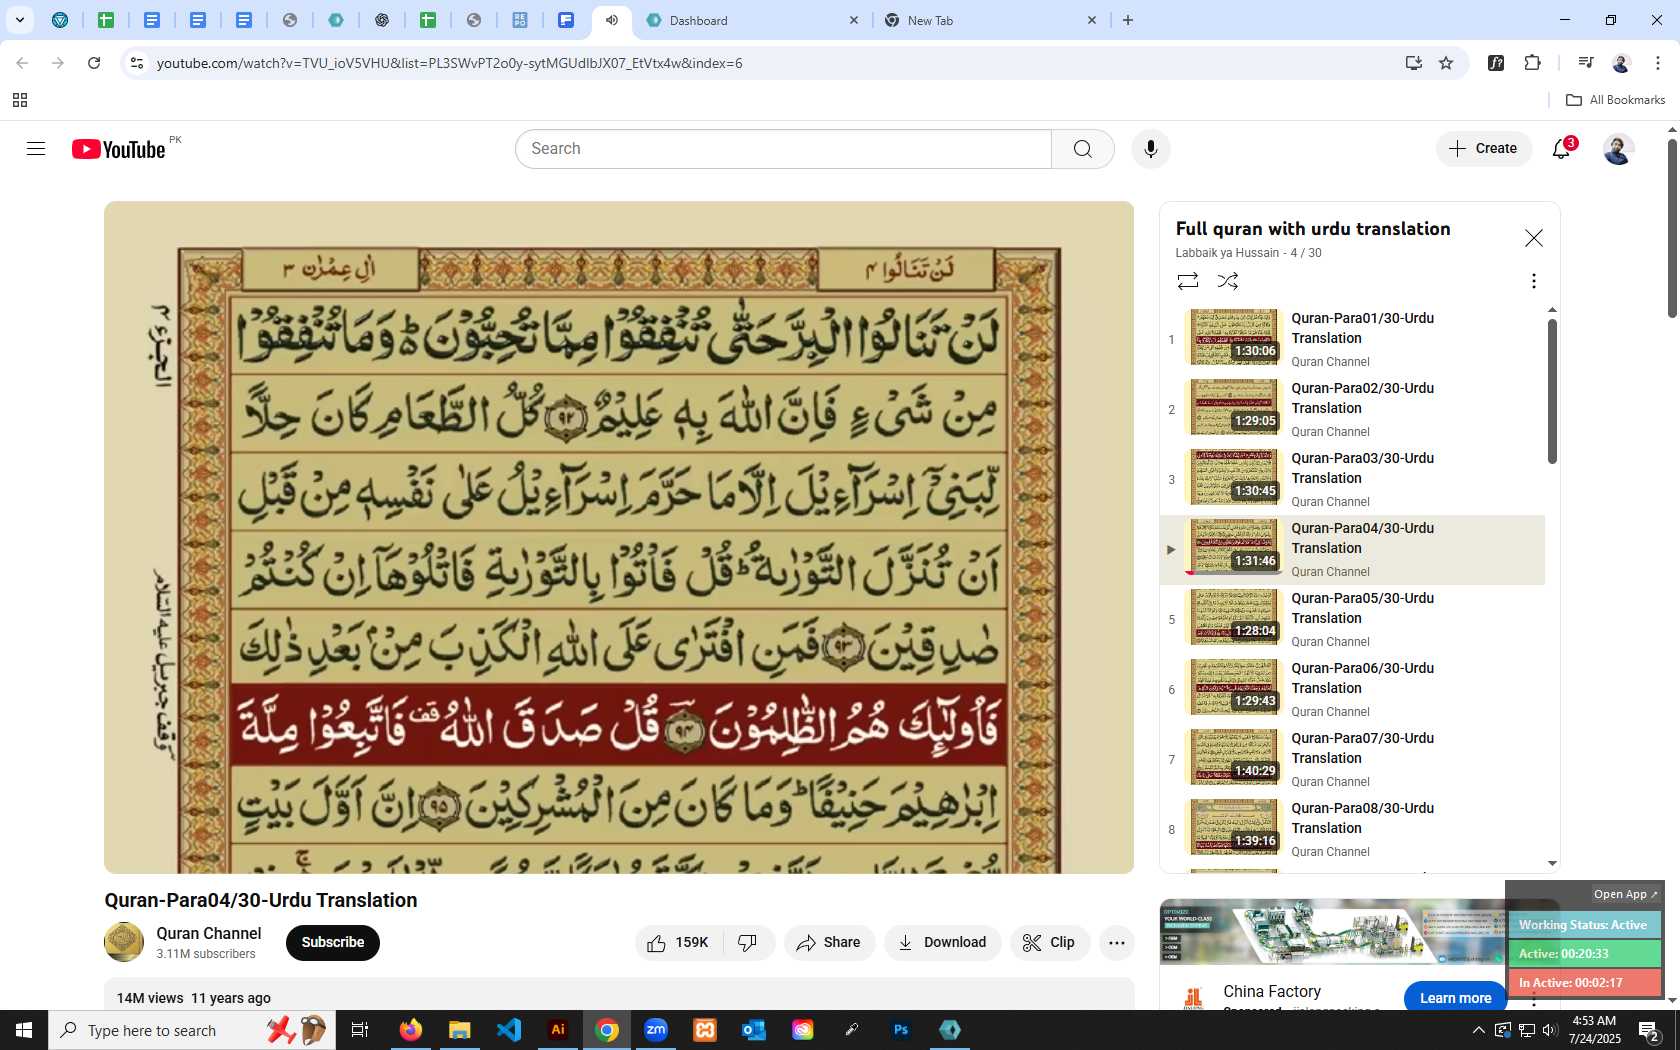Select Quran-Para05/30-Urdu Translation in playlist
The height and width of the screenshot is (1050, 1680).
tap(1352, 620)
